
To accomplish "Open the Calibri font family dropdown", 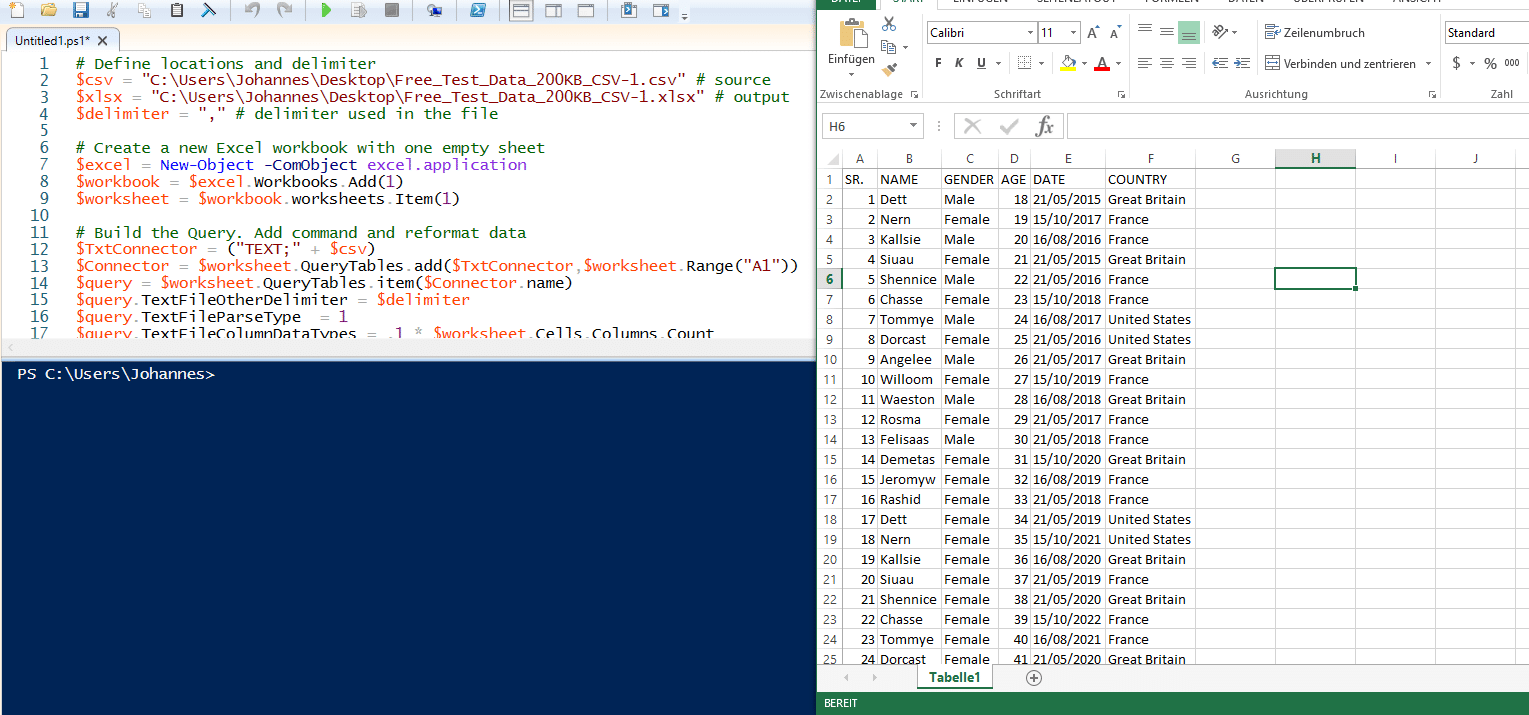I will tap(1030, 32).
